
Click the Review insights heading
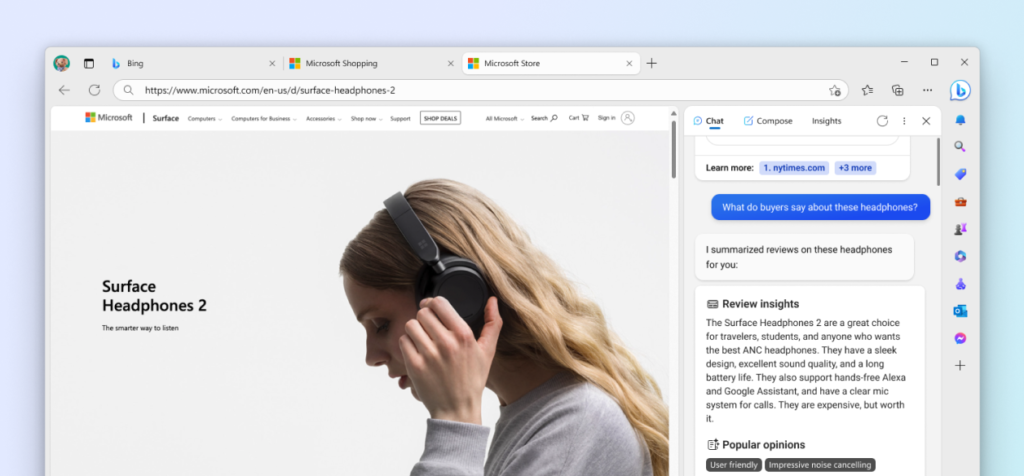pos(760,304)
